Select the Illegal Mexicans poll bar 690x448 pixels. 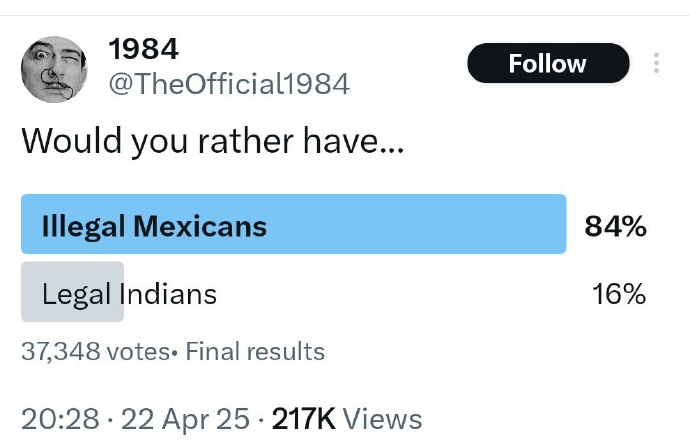(x=294, y=224)
